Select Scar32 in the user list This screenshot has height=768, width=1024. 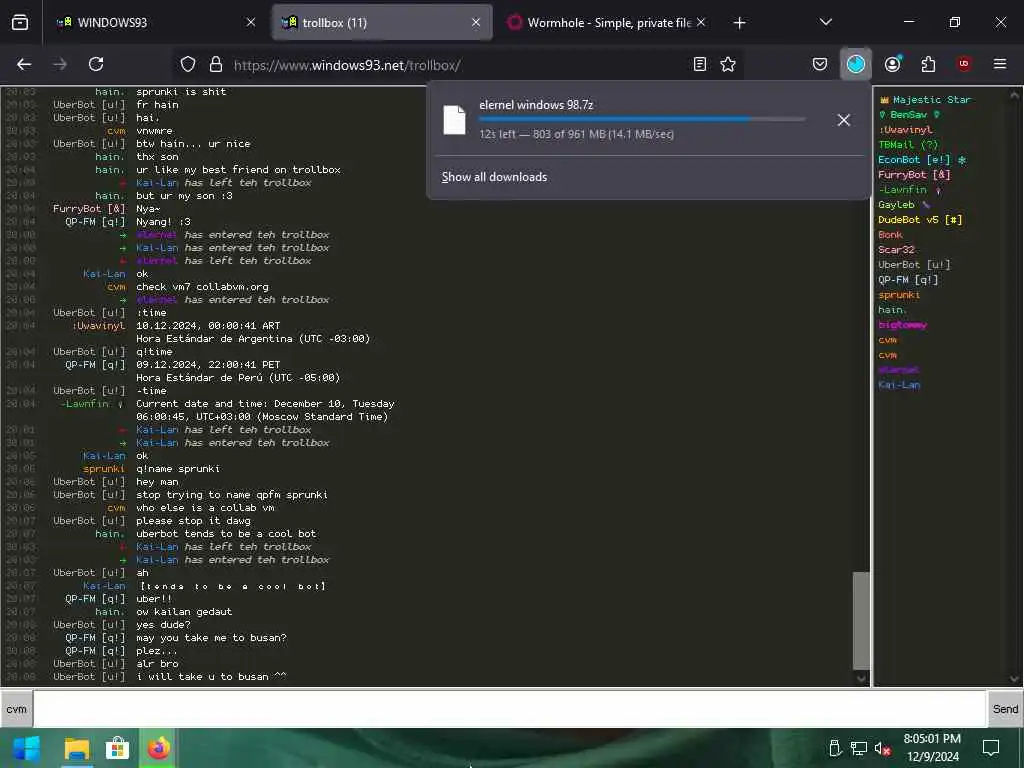tap(896, 250)
